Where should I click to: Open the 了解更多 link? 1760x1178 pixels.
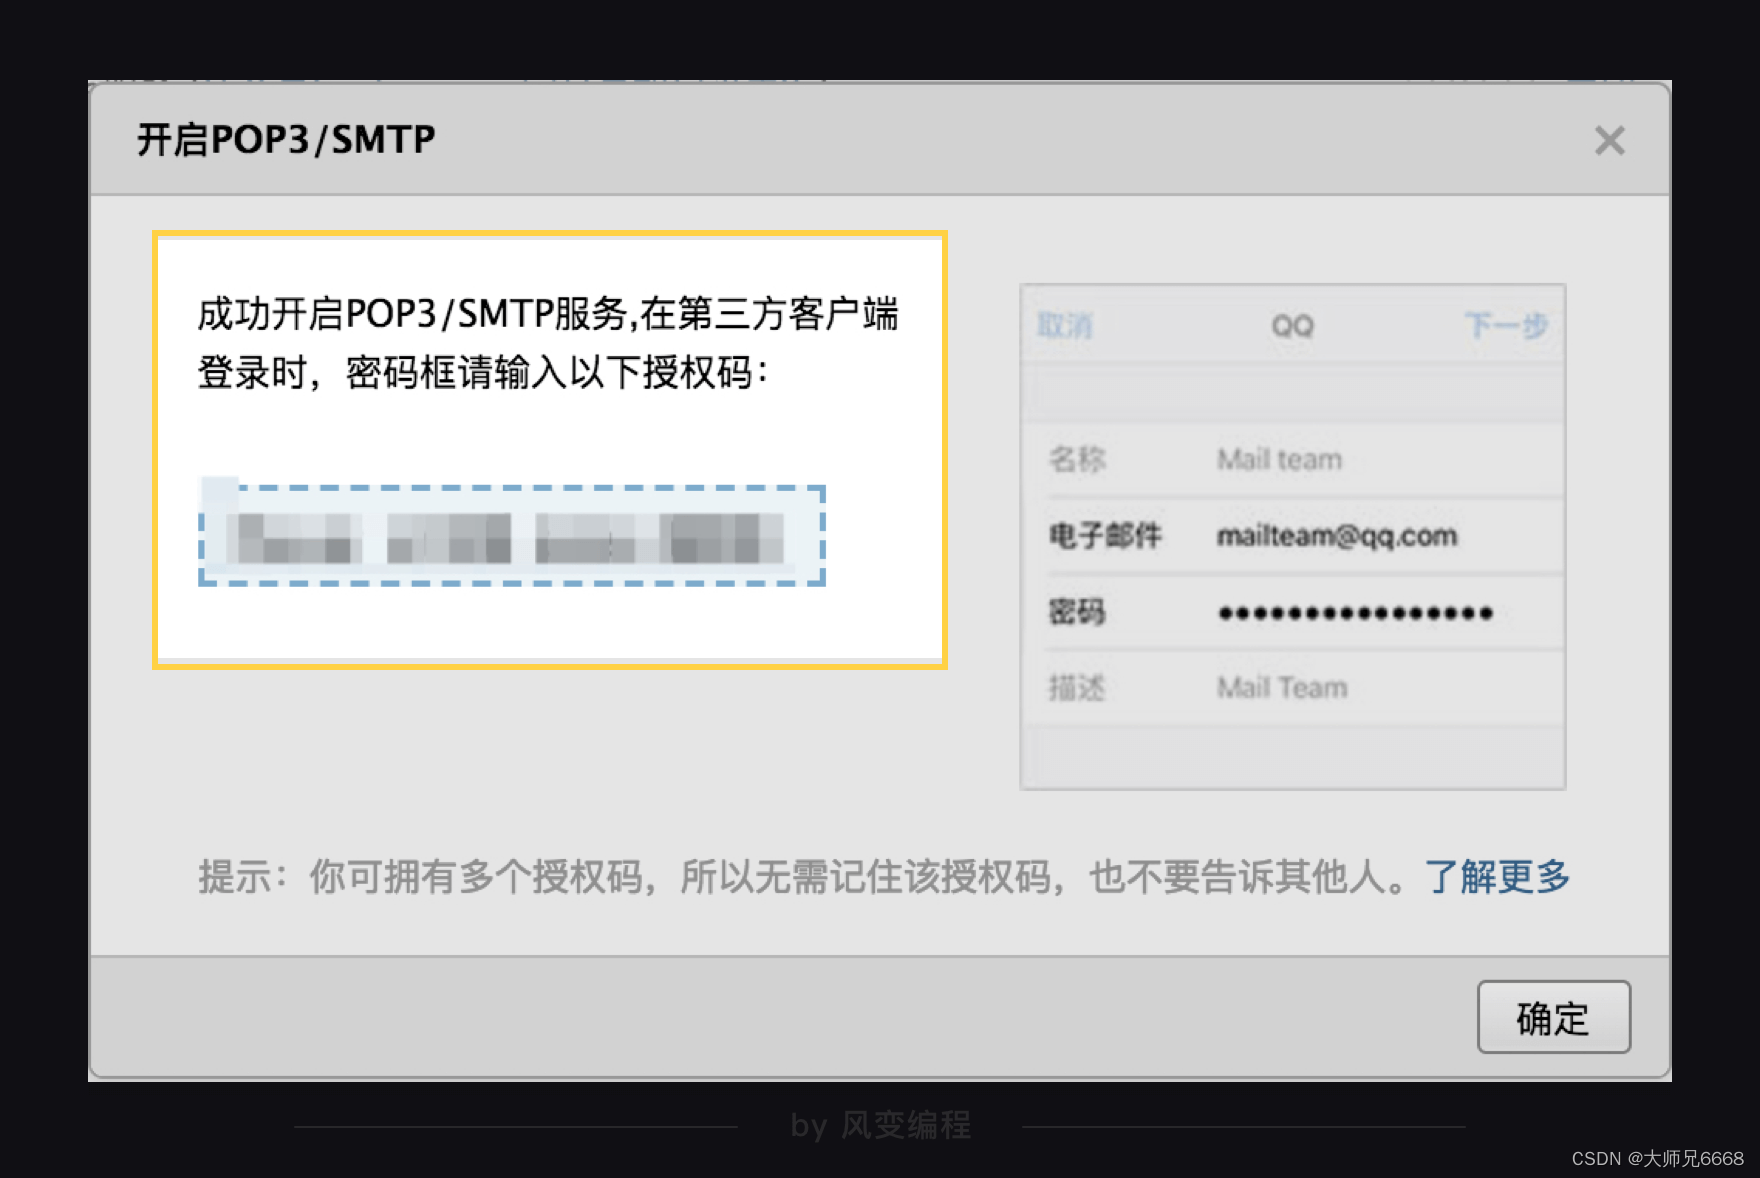click(1497, 877)
